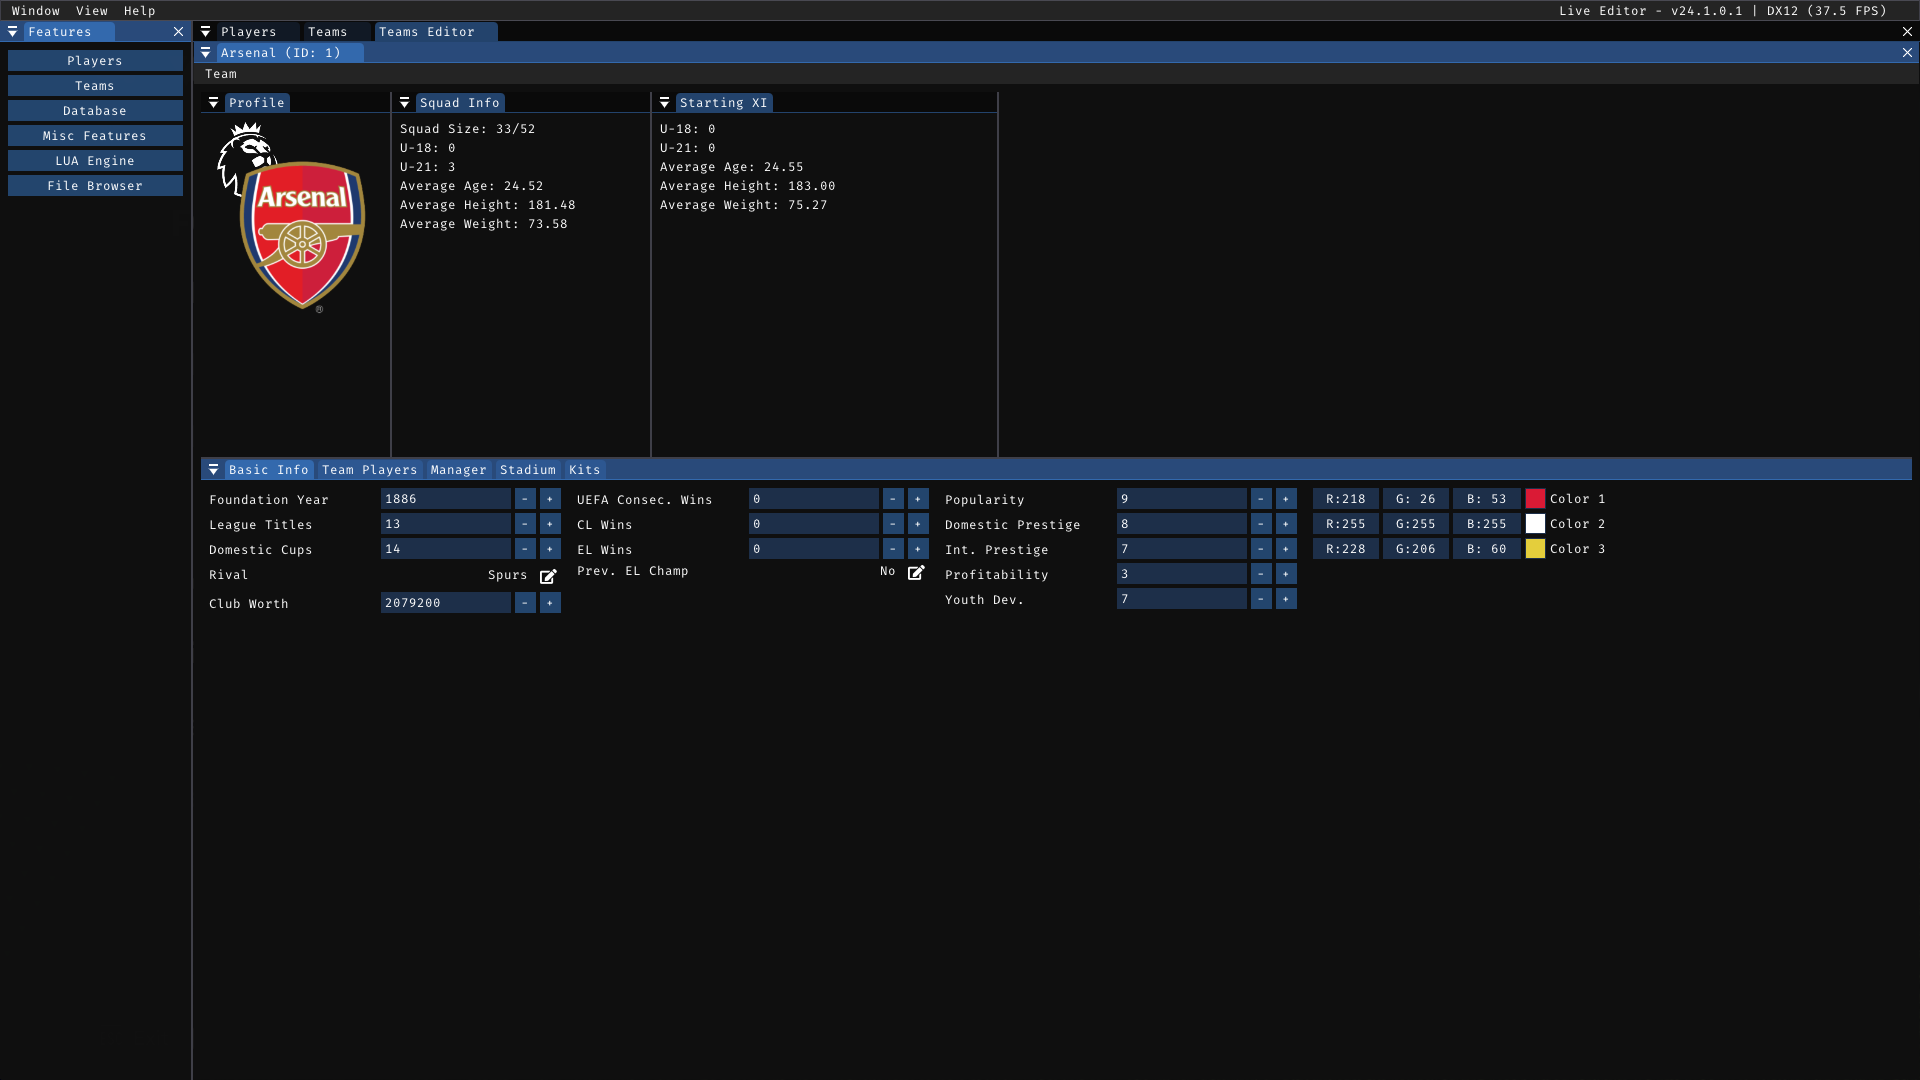Decrease Popularity value with minus button

1261,499
